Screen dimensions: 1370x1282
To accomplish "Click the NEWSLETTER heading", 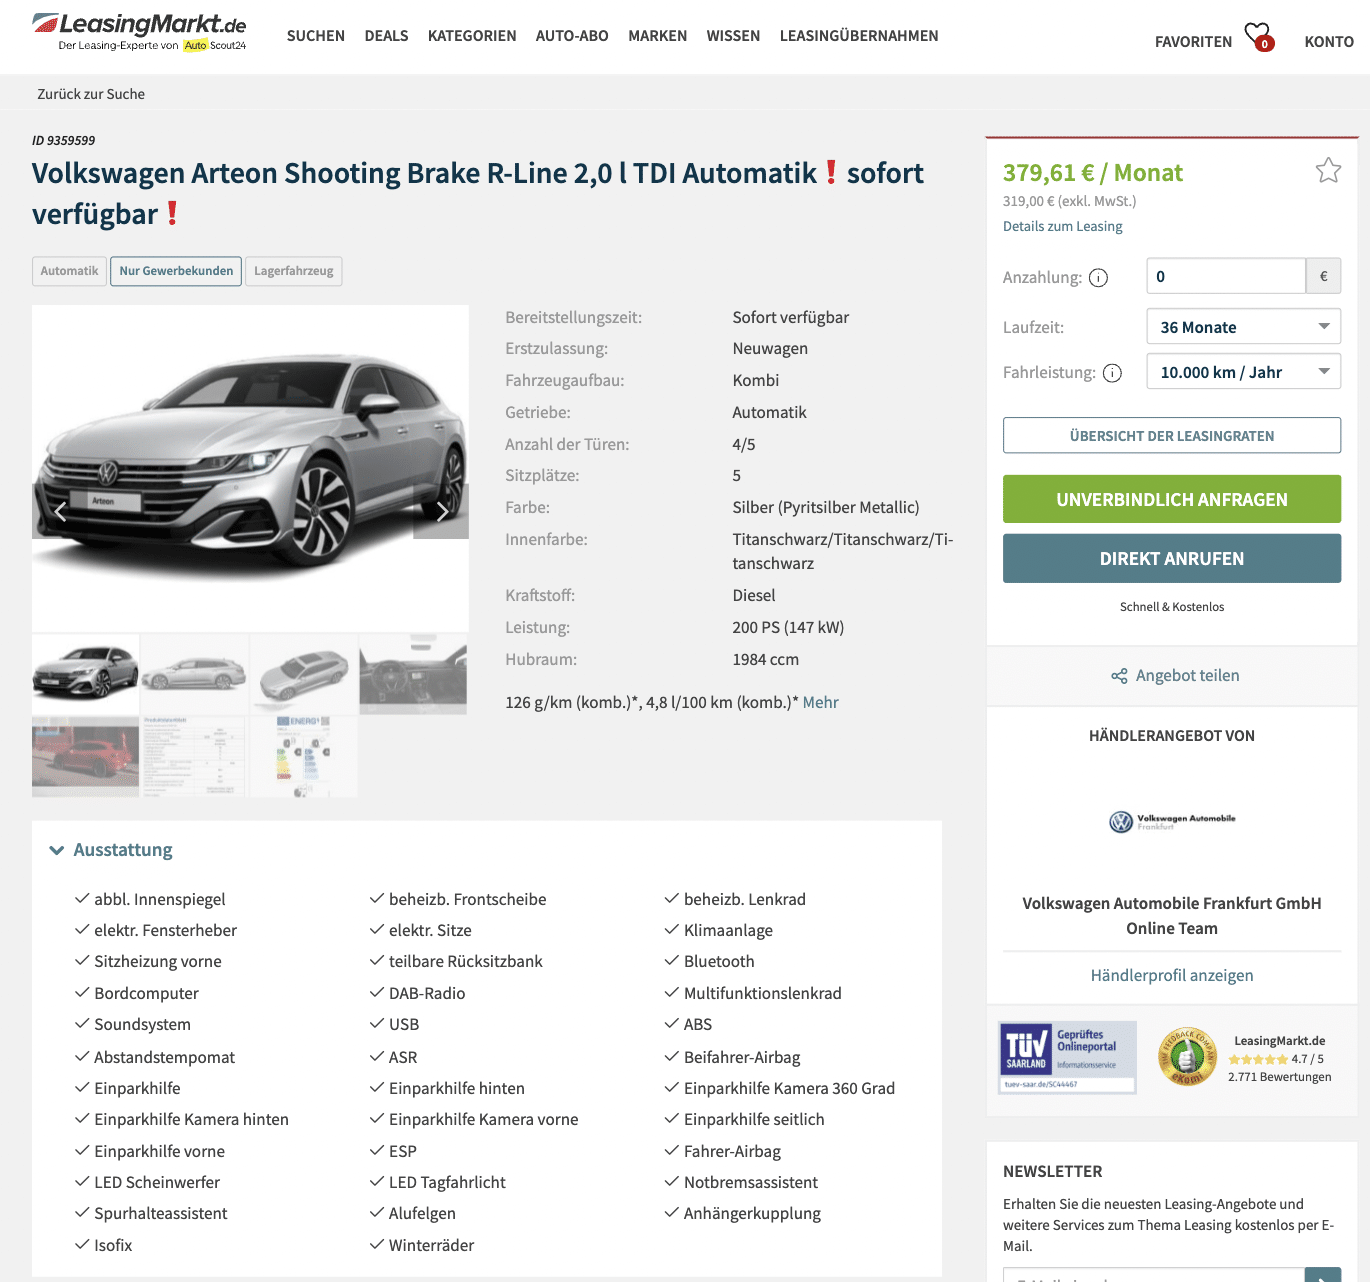I will pos(1053,1171).
